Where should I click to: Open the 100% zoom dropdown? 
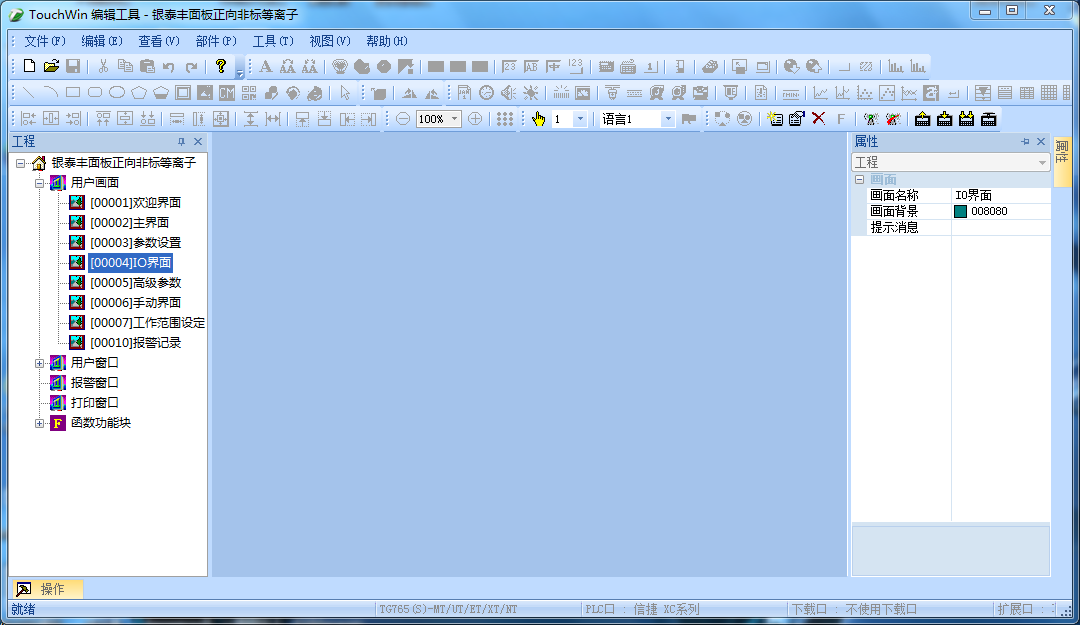coord(455,119)
